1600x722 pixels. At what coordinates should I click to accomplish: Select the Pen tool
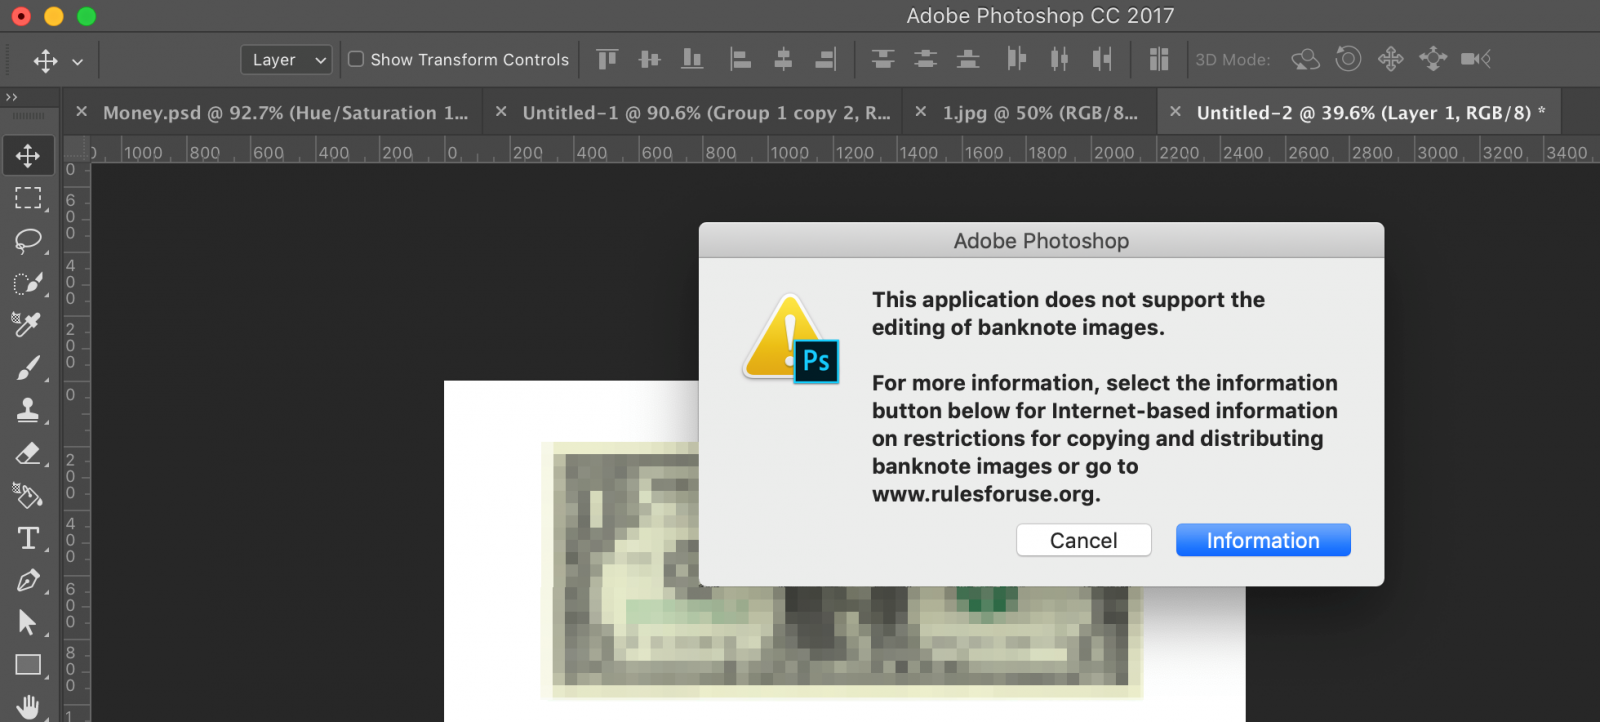click(x=28, y=580)
